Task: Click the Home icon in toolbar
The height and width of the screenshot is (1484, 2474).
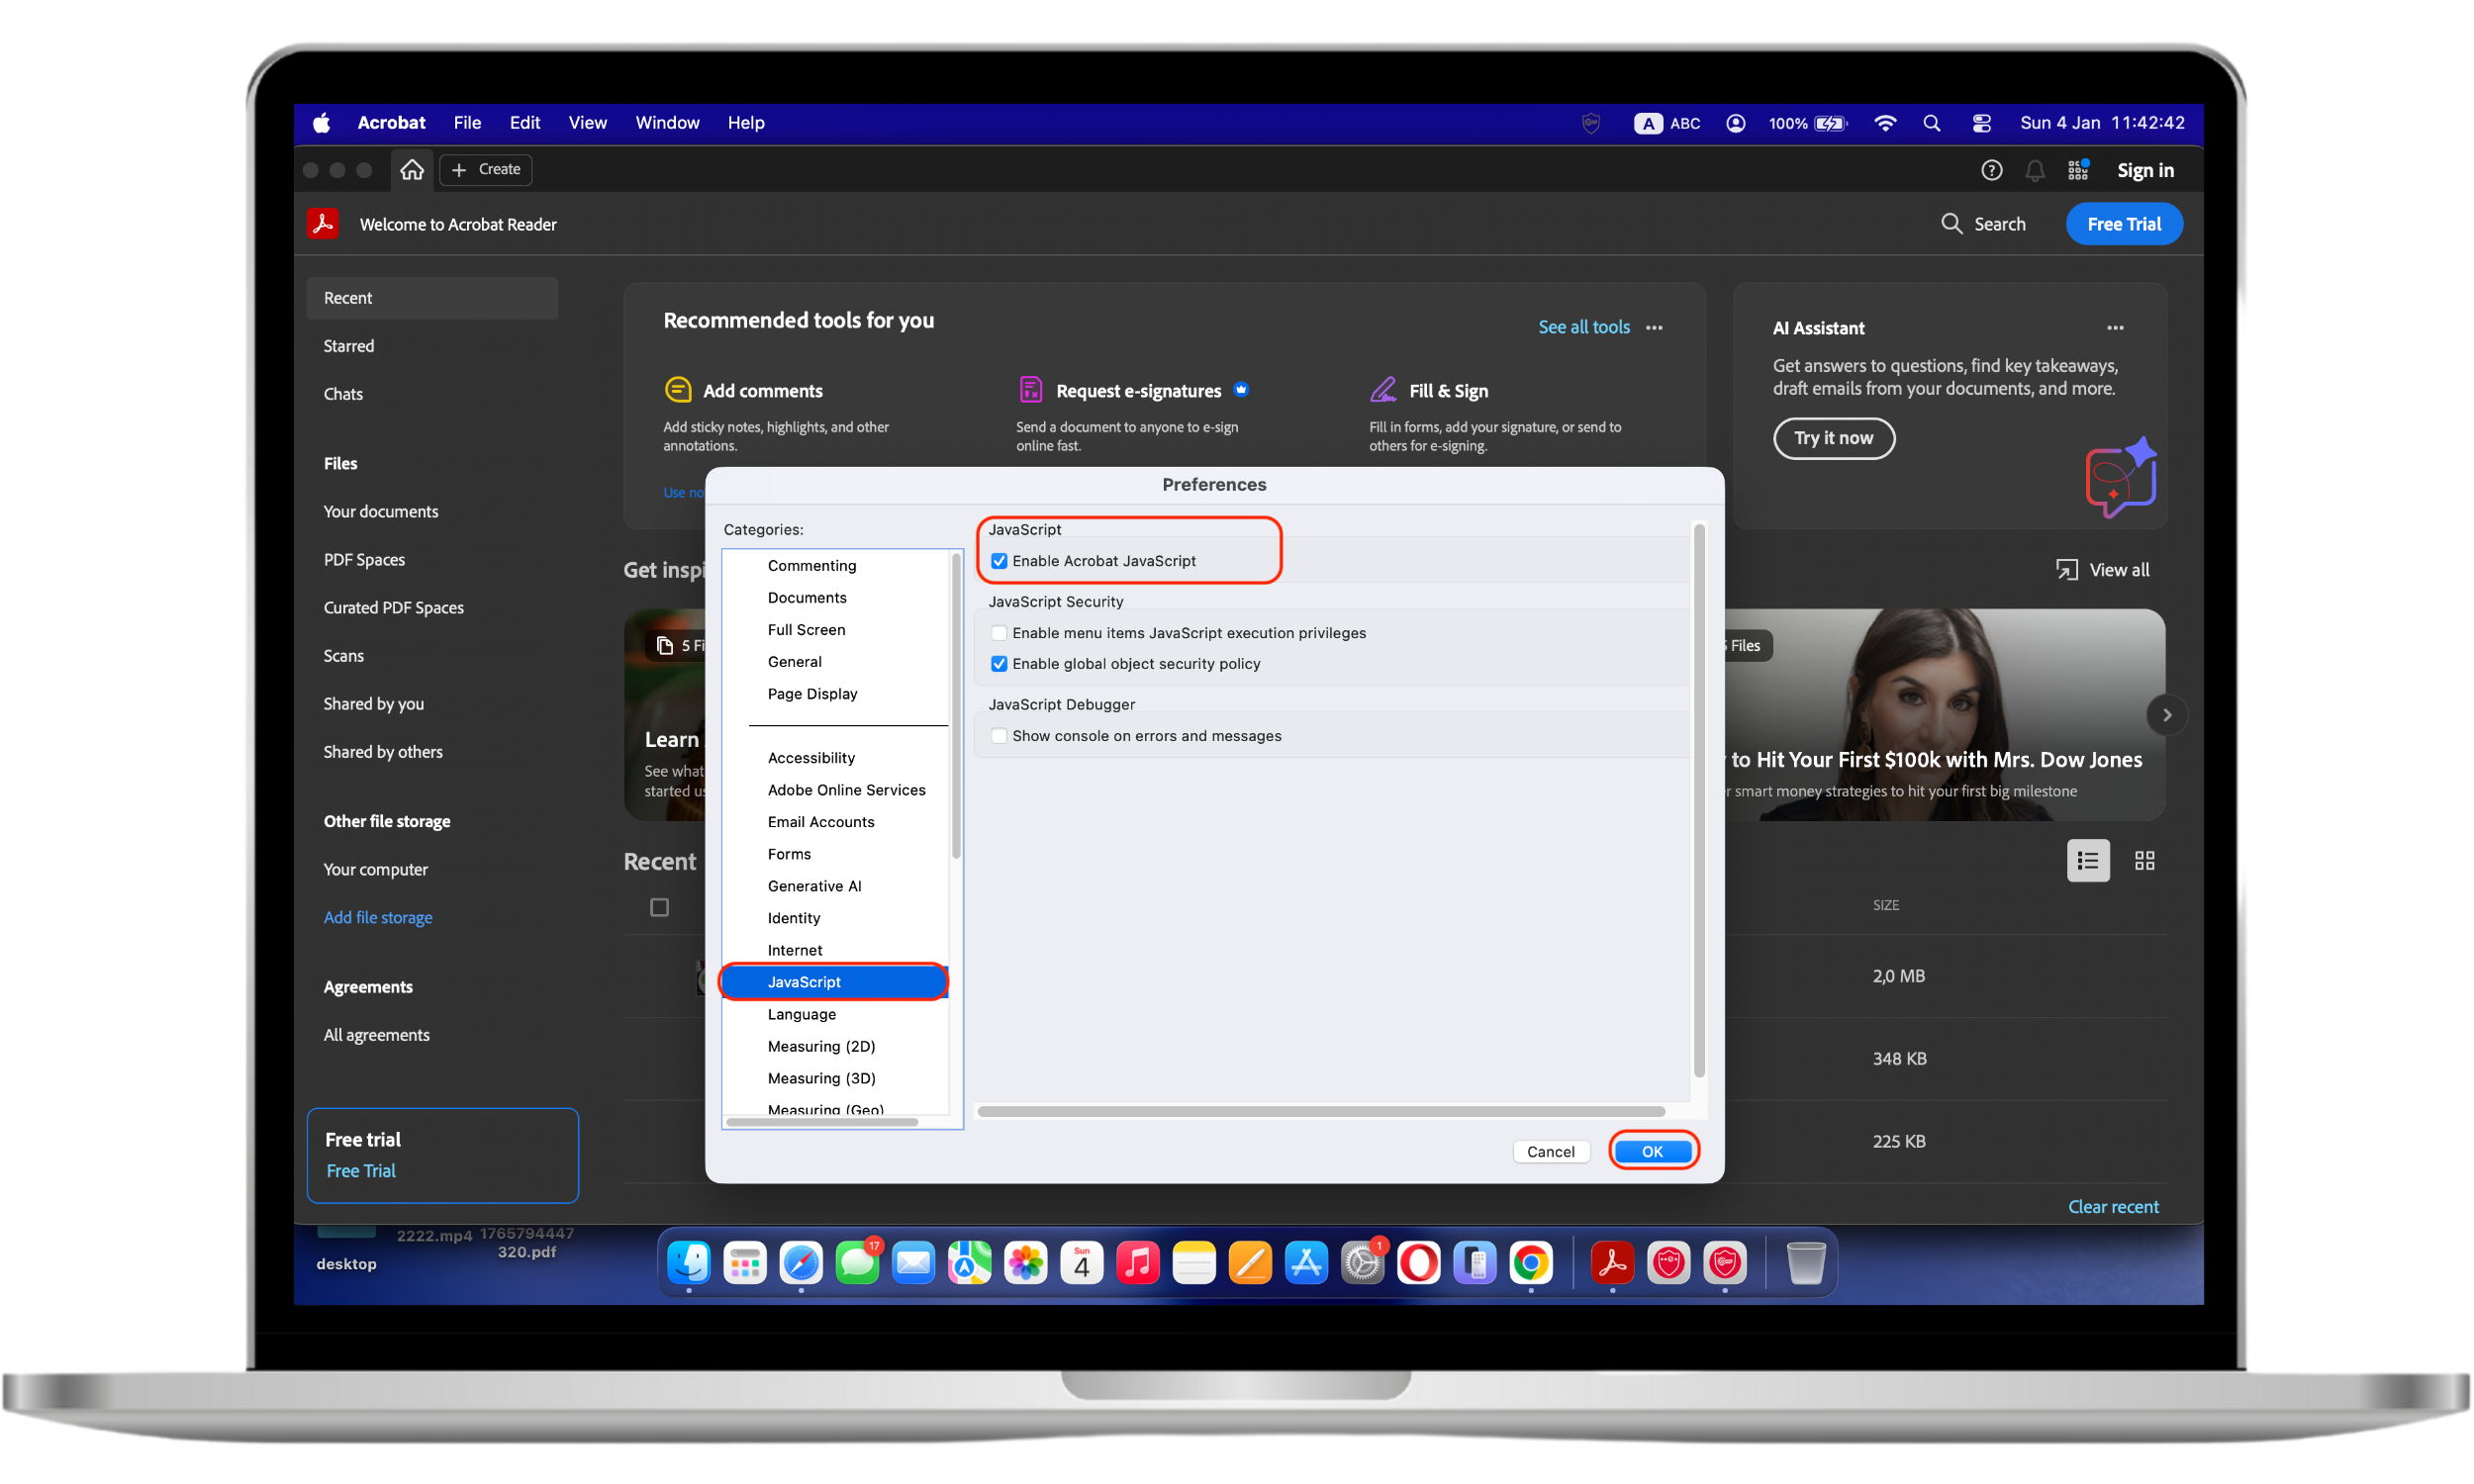Action: click(x=412, y=170)
